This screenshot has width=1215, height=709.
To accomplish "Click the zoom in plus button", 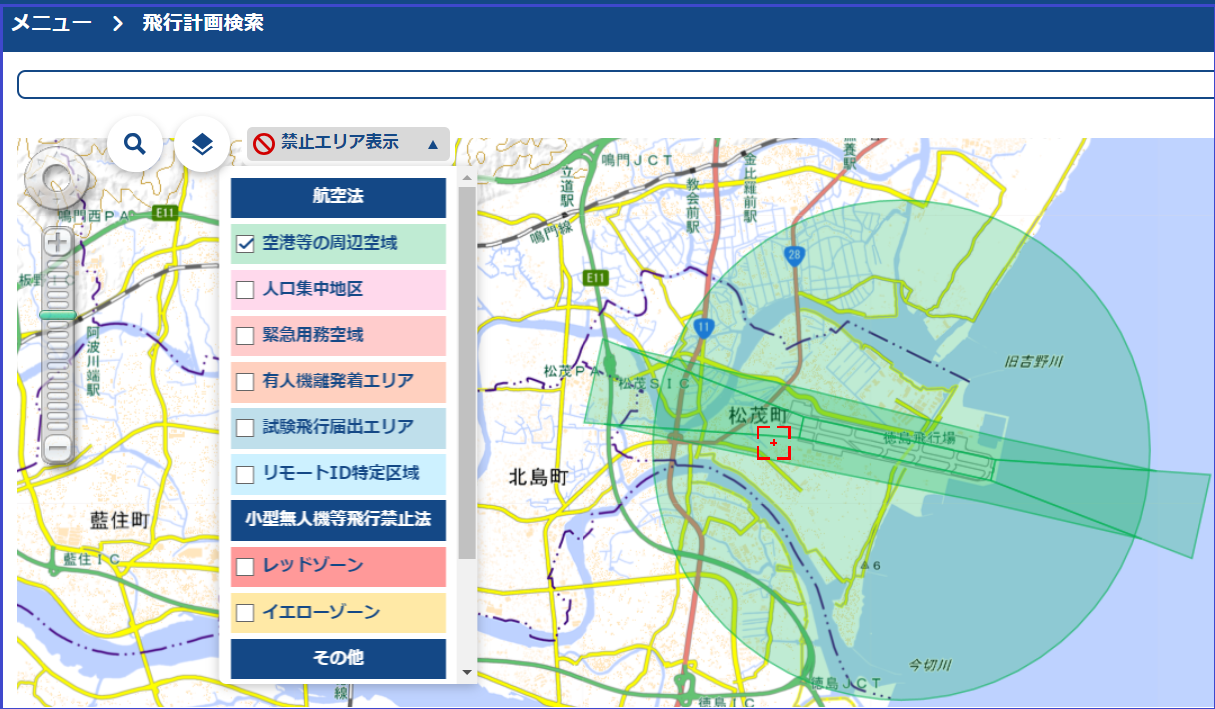I will click(58, 242).
